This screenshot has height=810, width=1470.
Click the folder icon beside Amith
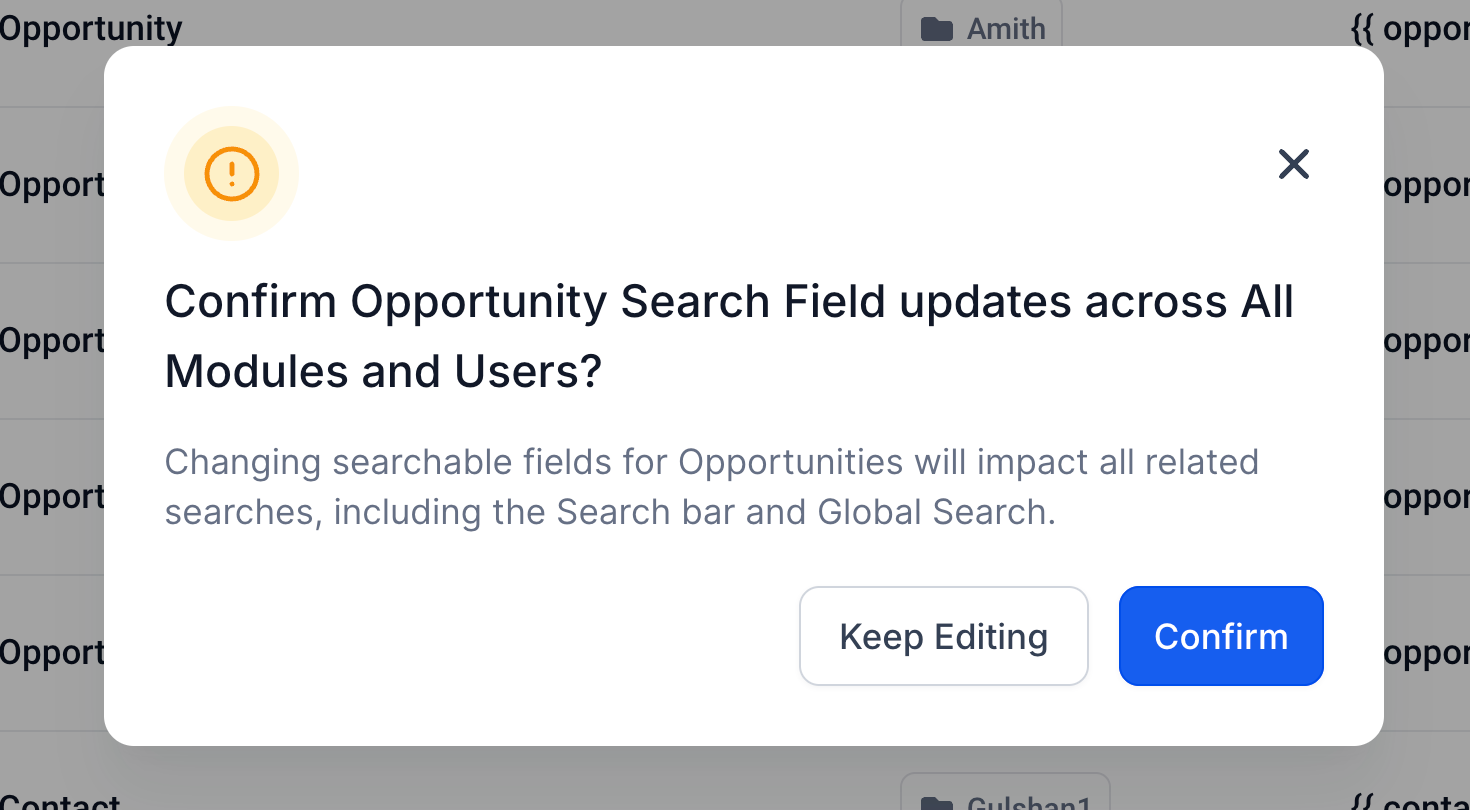(x=937, y=29)
